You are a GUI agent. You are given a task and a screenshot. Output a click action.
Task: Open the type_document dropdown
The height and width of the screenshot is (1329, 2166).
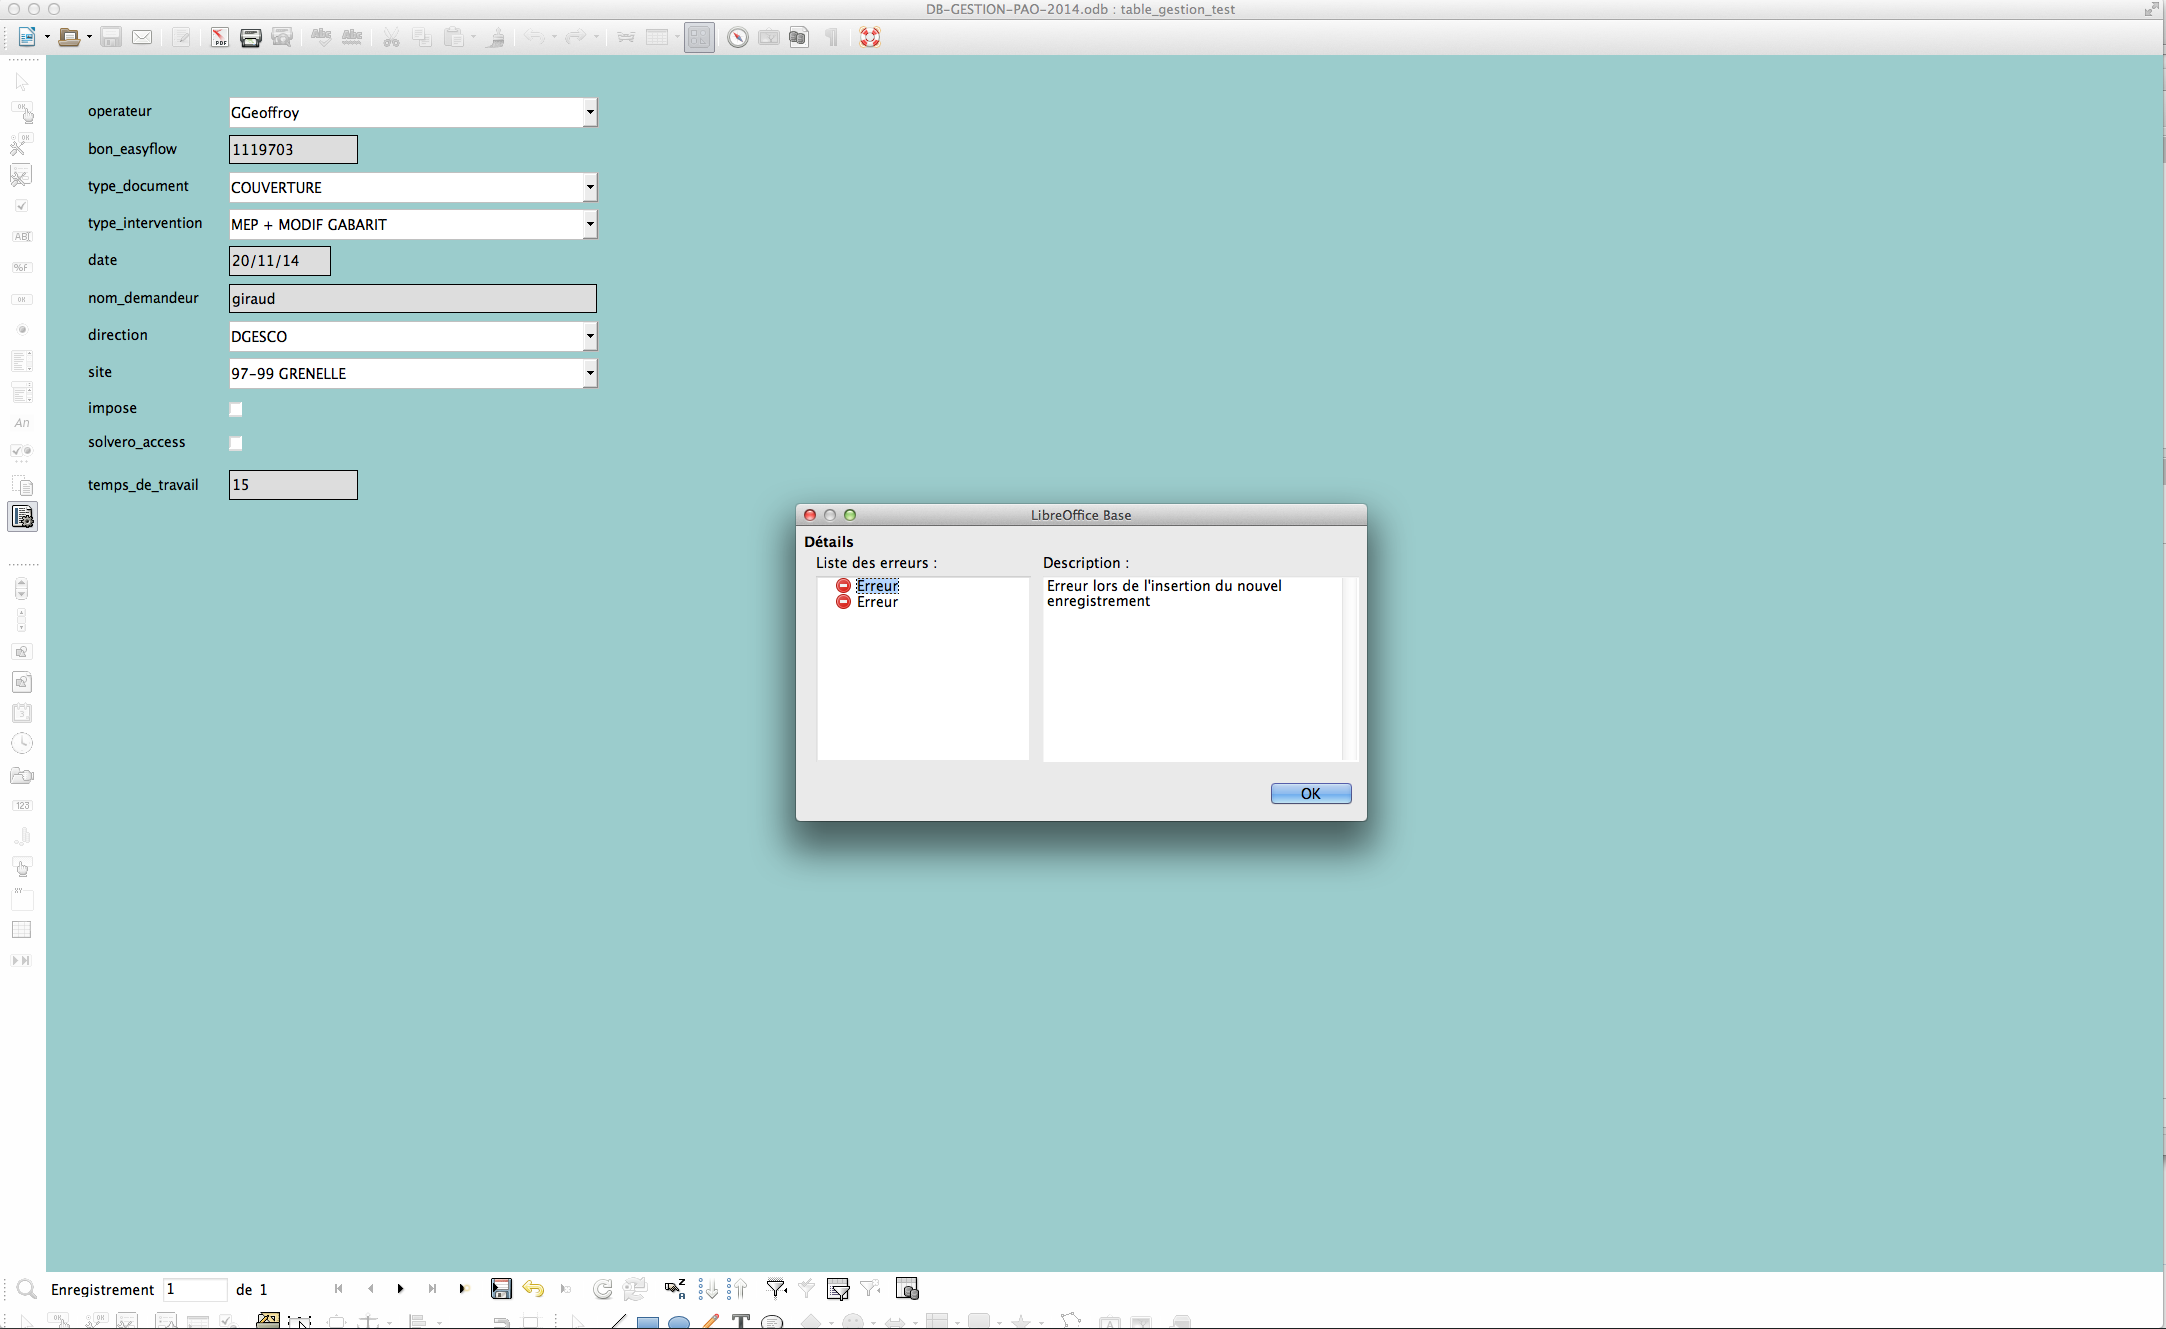(590, 187)
